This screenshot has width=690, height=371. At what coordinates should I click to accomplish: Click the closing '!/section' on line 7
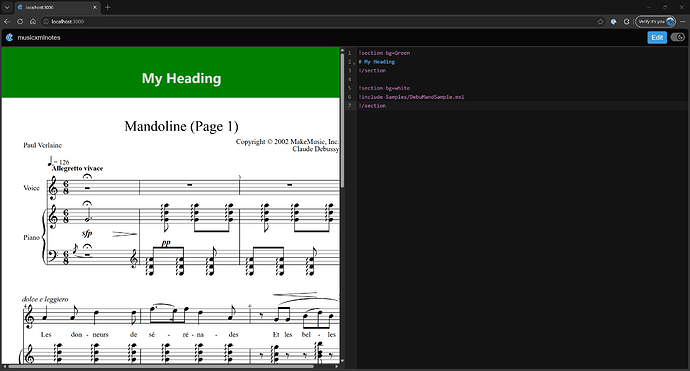[x=372, y=106]
